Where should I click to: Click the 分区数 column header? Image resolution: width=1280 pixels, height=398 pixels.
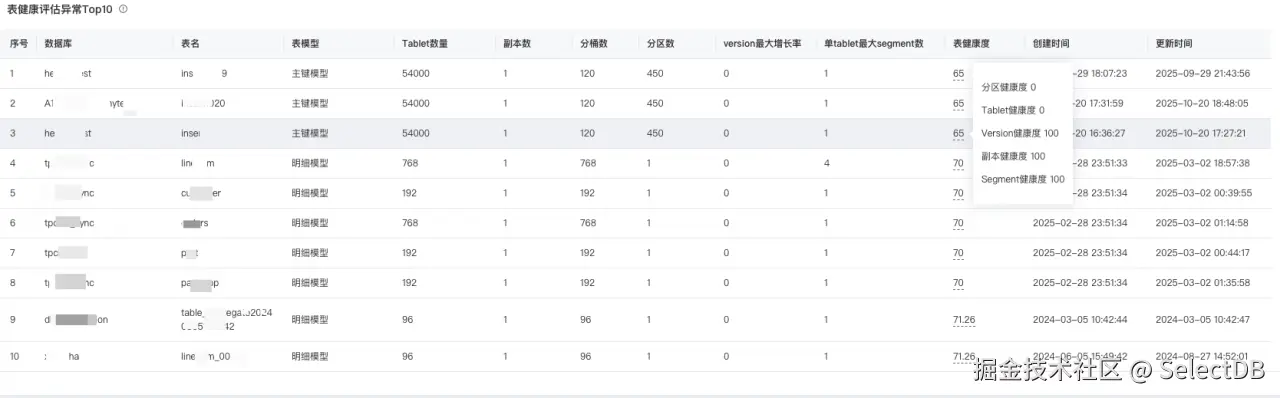(x=660, y=44)
